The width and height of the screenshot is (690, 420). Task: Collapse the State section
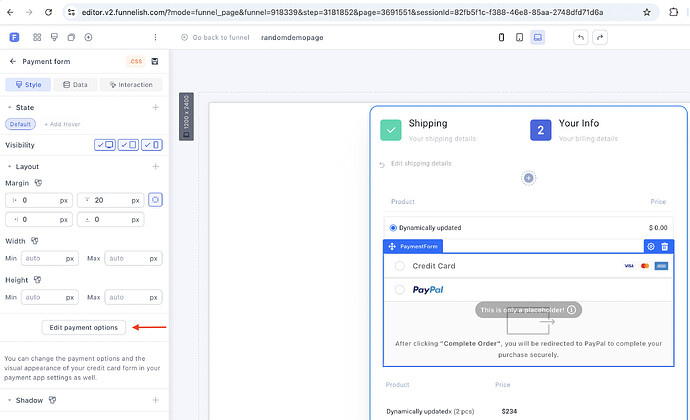click(9, 107)
